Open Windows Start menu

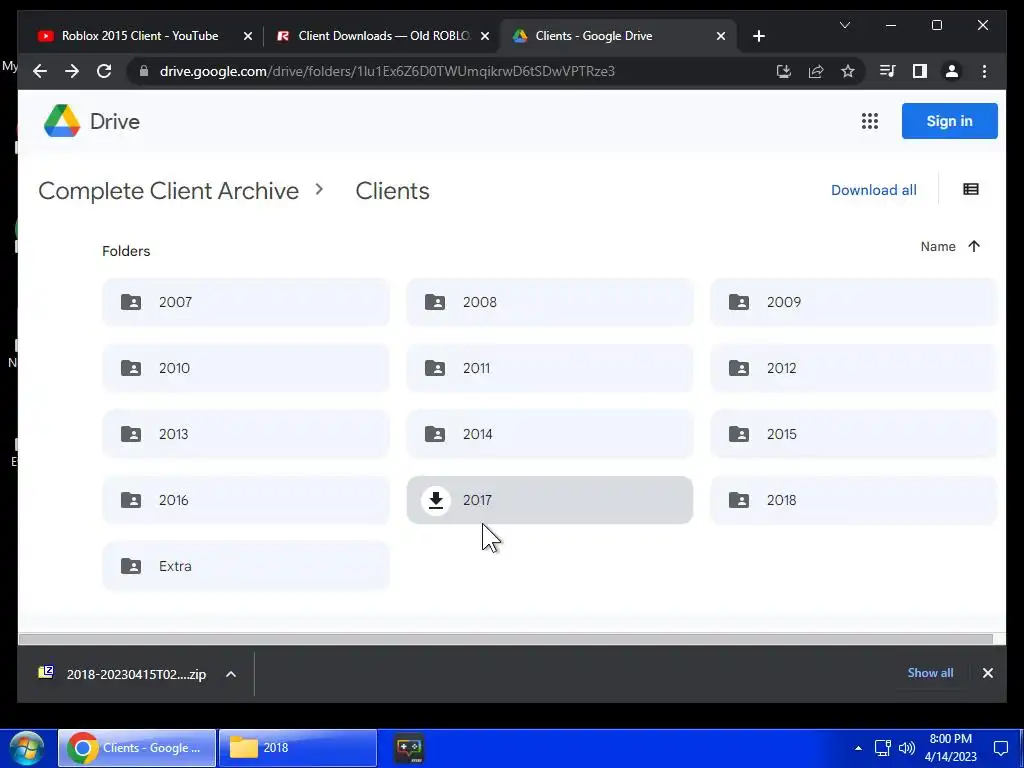pyautogui.click(x=26, y=748)
